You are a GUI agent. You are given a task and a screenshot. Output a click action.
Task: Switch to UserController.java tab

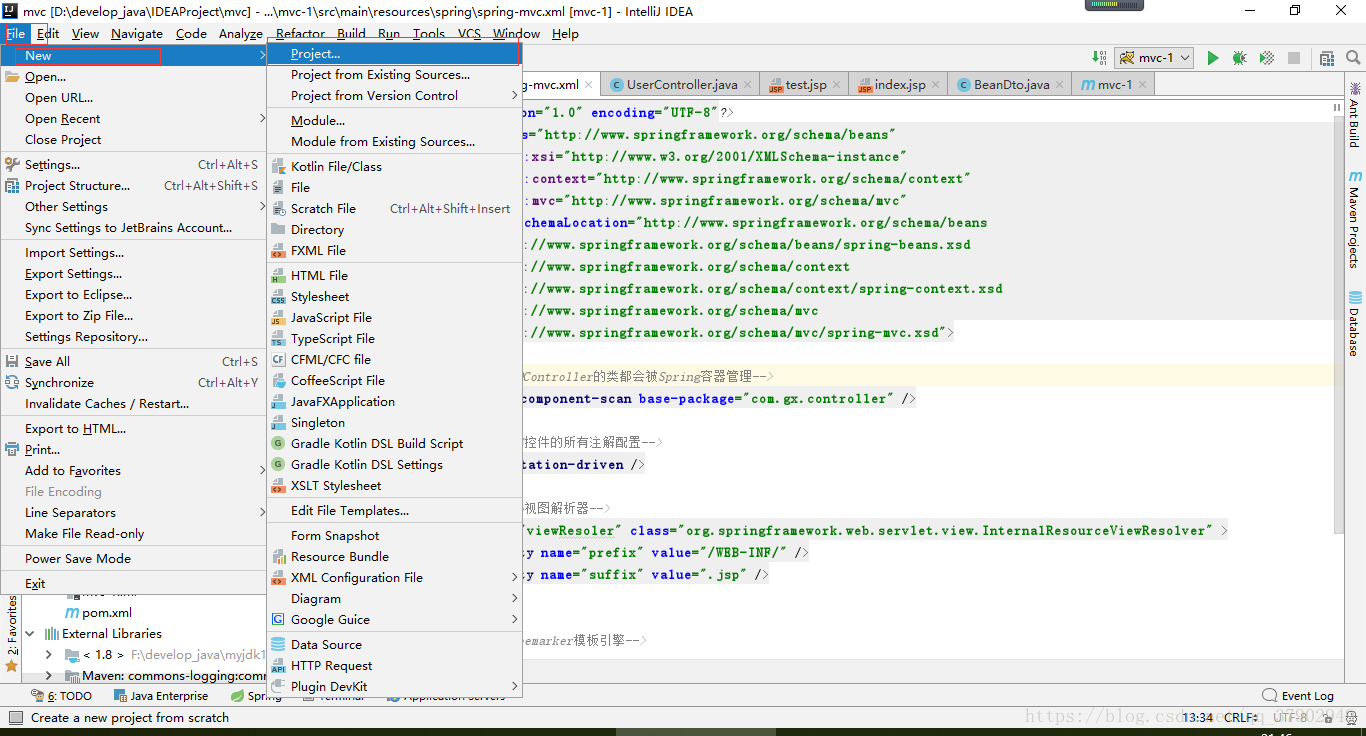(682, 85)
